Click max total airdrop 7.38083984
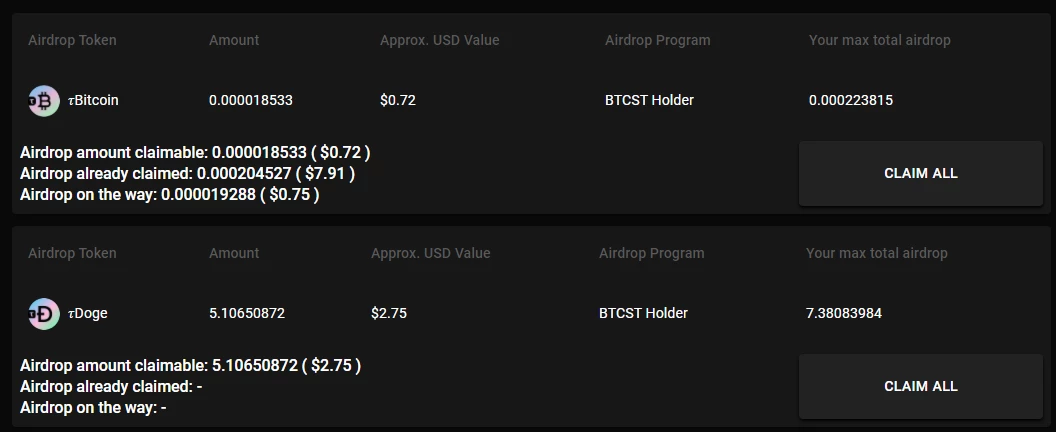 (844, 313)
